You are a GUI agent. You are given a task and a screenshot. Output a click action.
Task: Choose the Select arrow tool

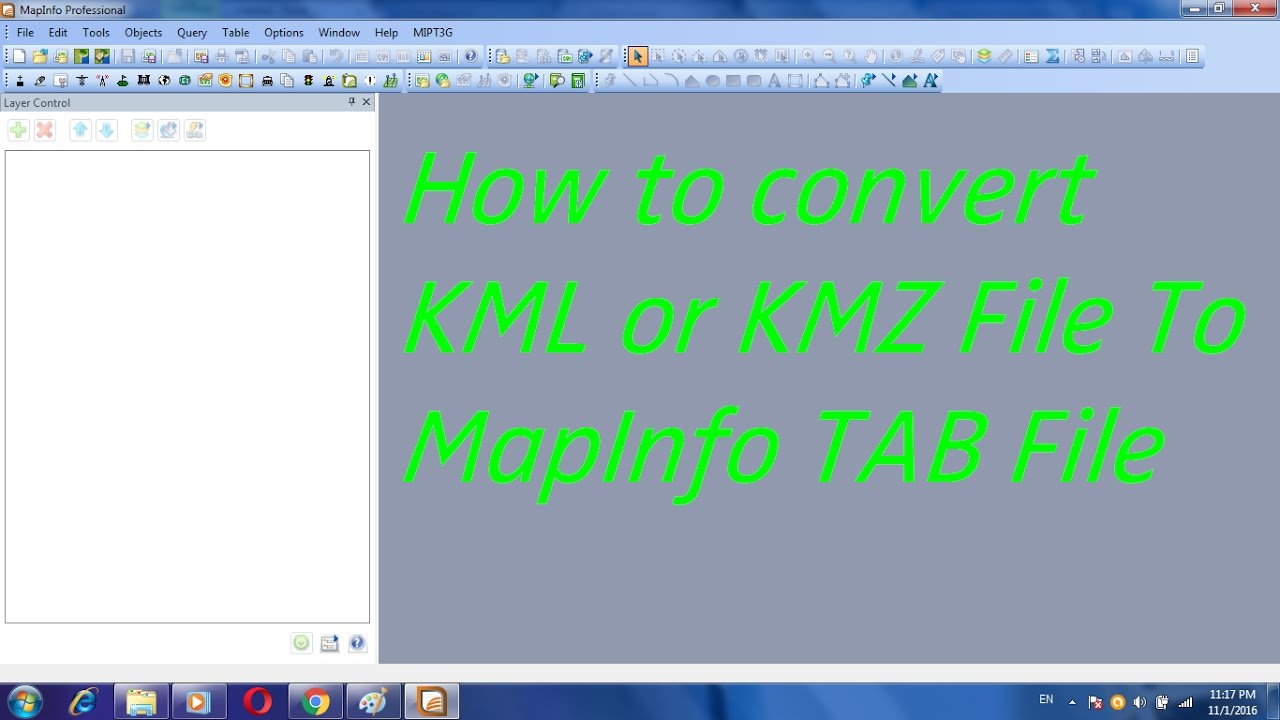(638, 56)
